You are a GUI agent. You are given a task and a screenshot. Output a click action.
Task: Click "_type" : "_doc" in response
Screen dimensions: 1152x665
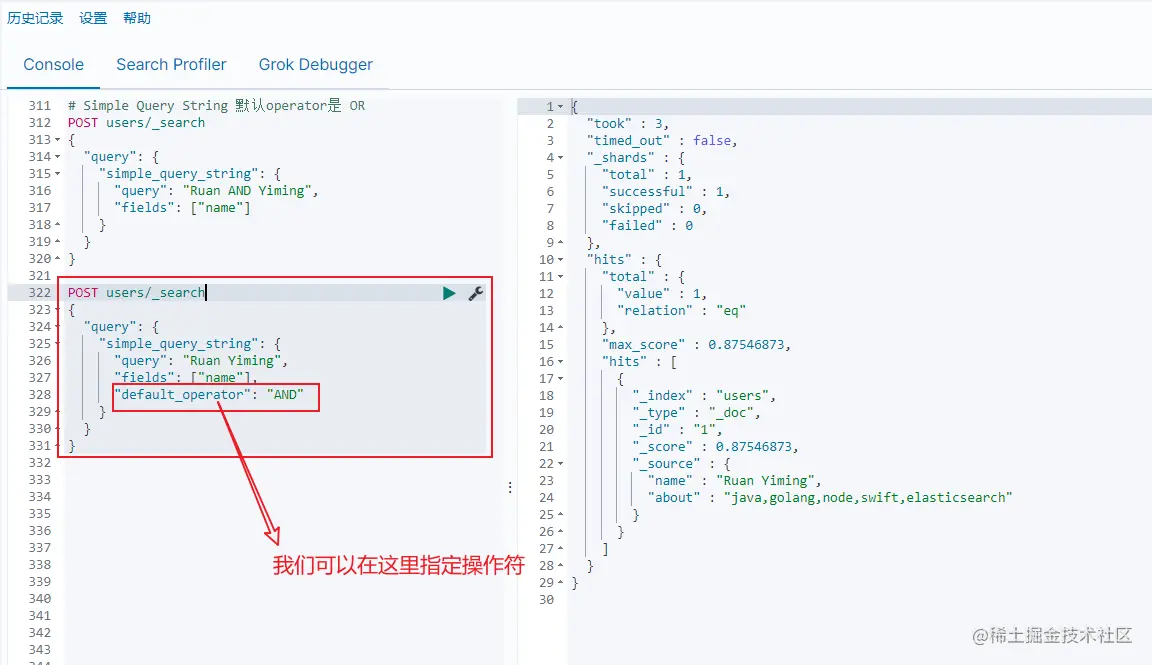tap(696, 412)
